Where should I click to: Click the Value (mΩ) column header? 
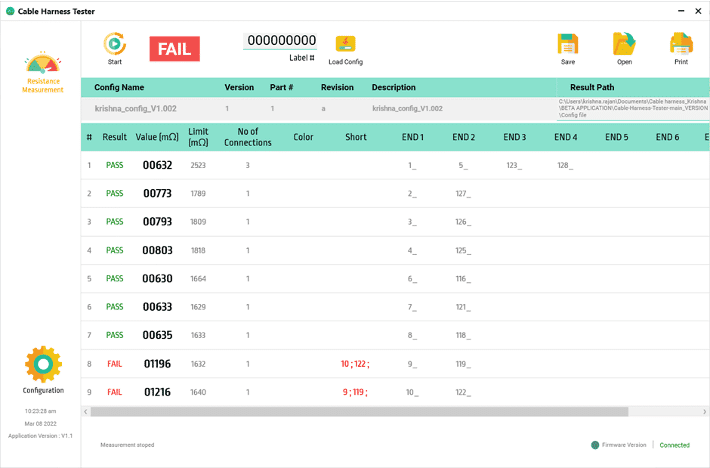pos(157,137)
